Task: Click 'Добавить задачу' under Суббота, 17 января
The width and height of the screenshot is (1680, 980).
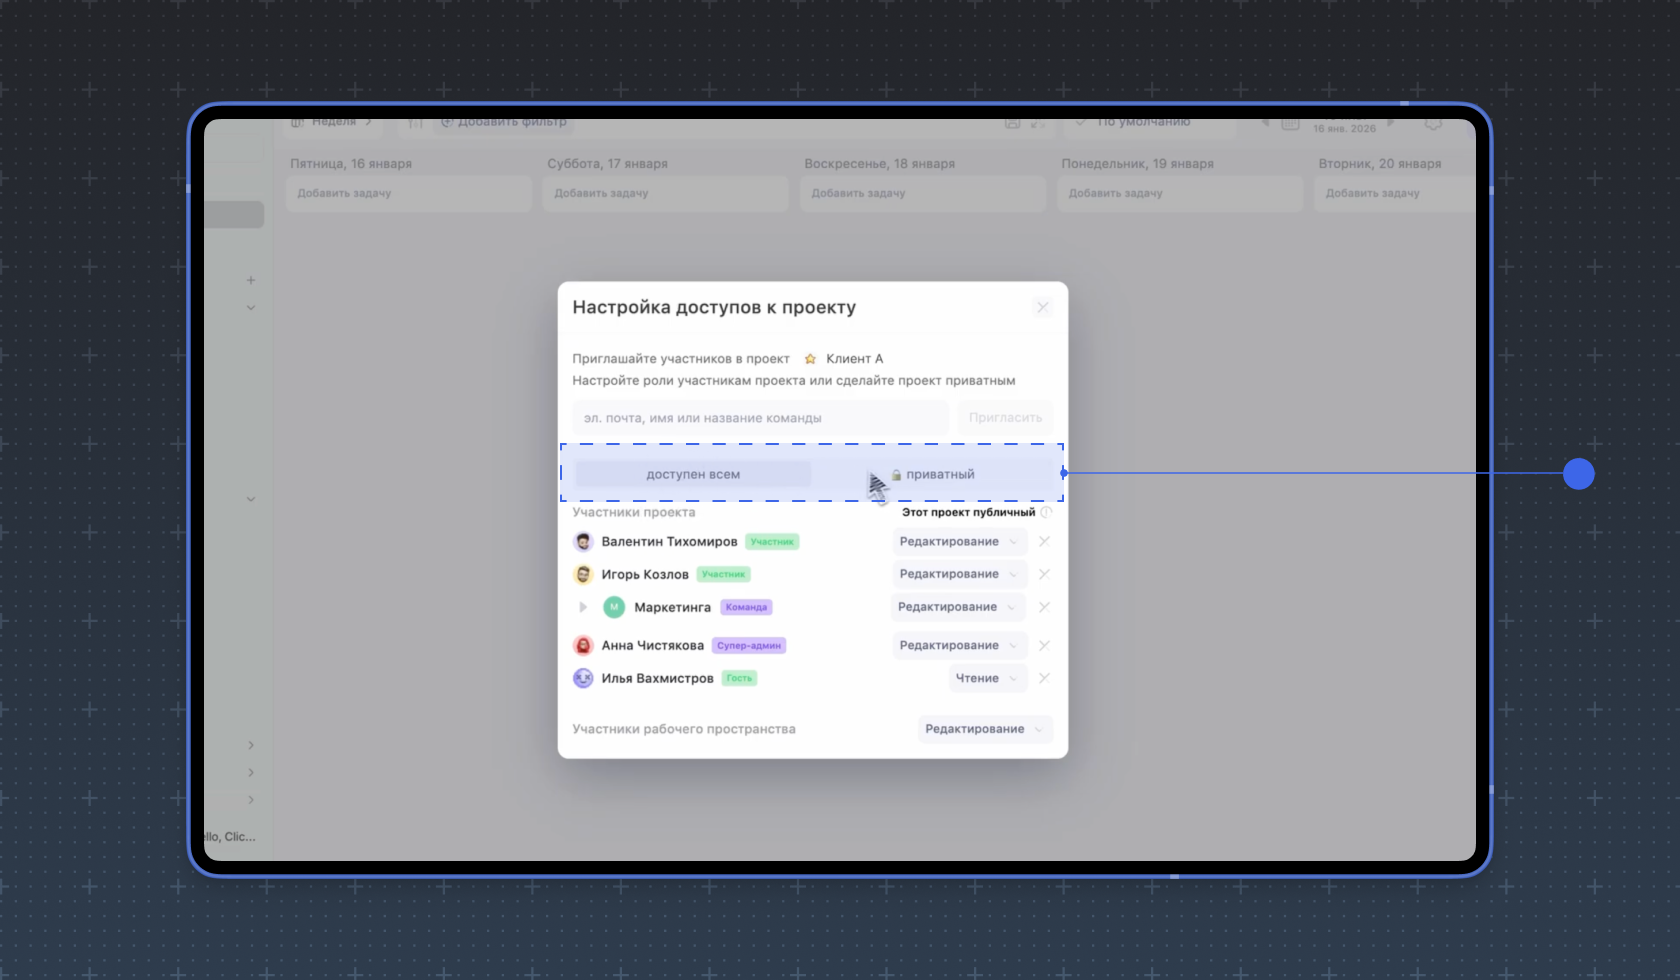Action: [x=665, y=193]
